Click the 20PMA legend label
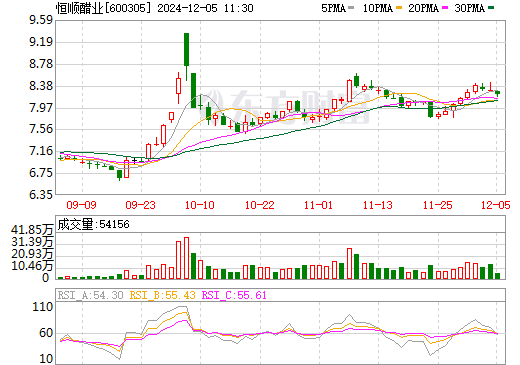Viewport: 520px width, 365px height. click(423, 8)
